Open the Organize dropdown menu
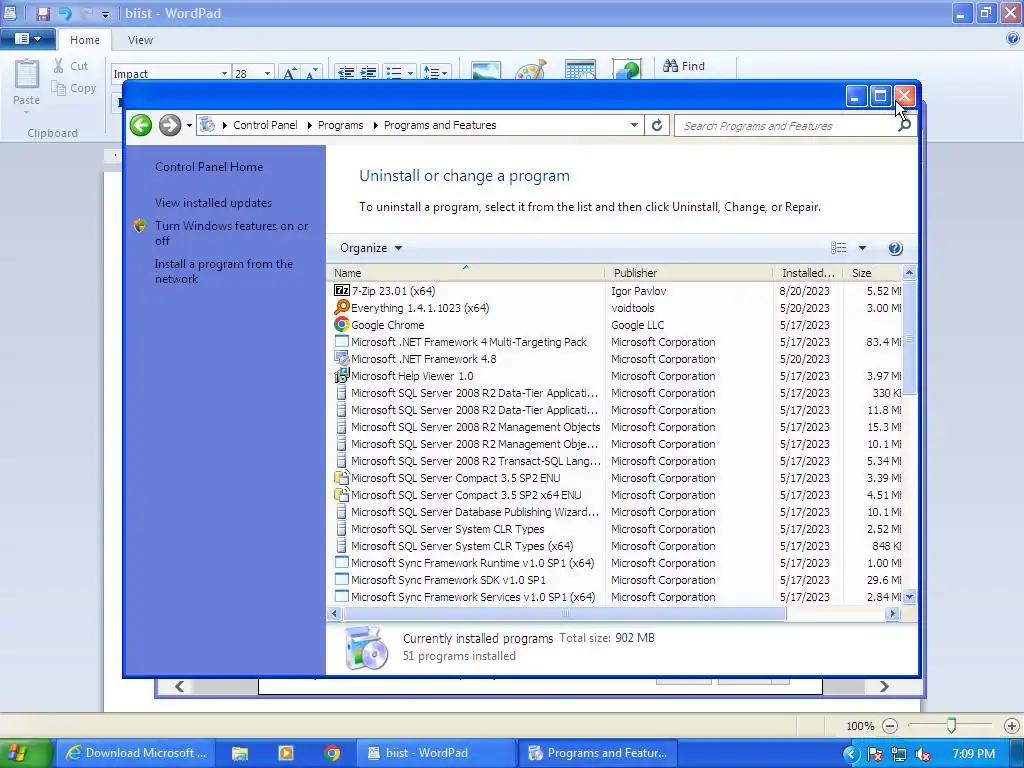The image size is (1024, 768). point(370,248)
